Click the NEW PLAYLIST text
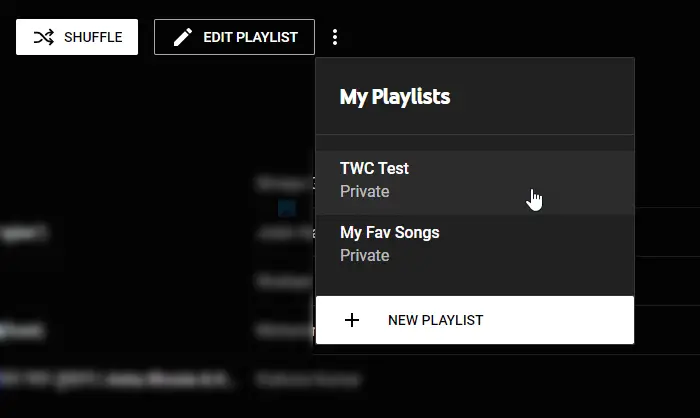This screenshot has height=418, width=700. point(435,320)
